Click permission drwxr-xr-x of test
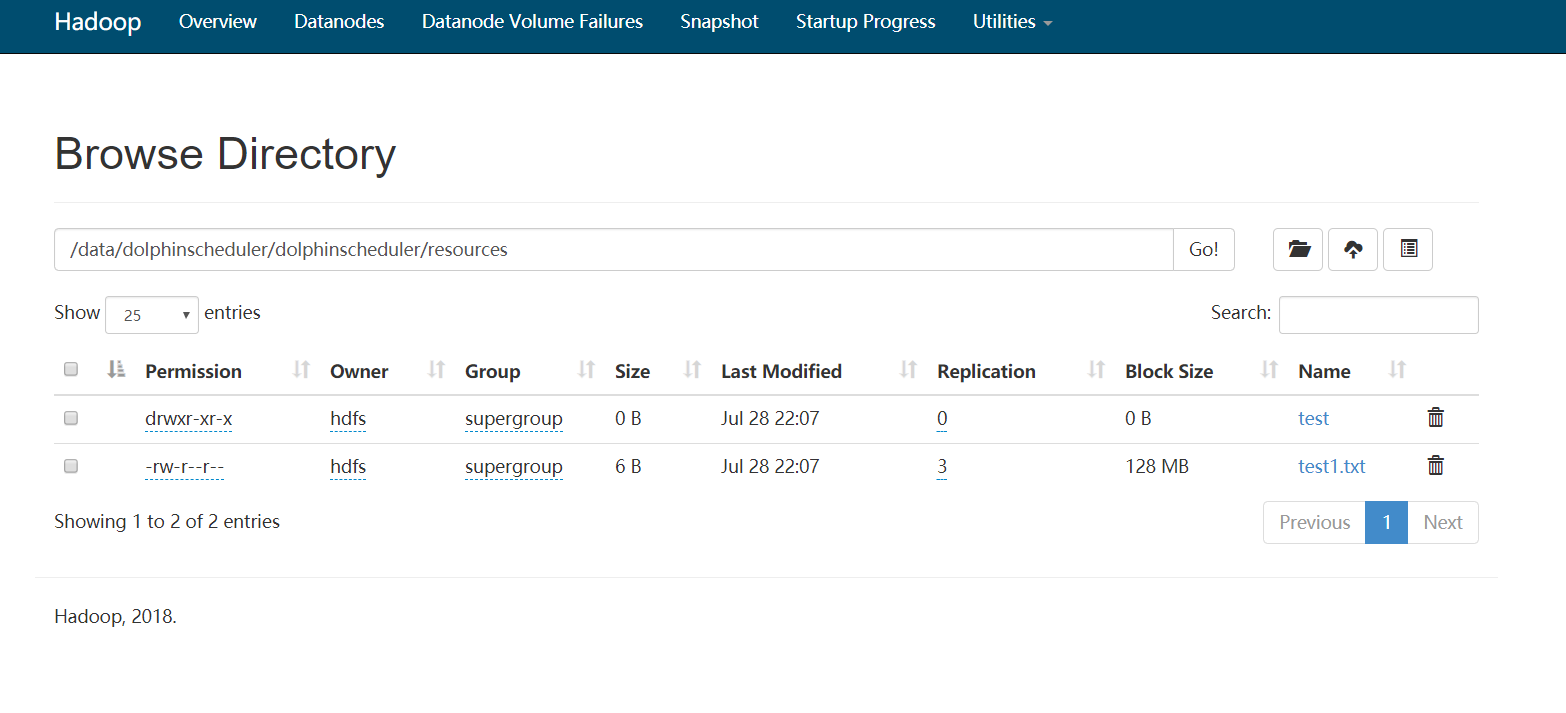The image size is (1566, 713). click(189, 418)
